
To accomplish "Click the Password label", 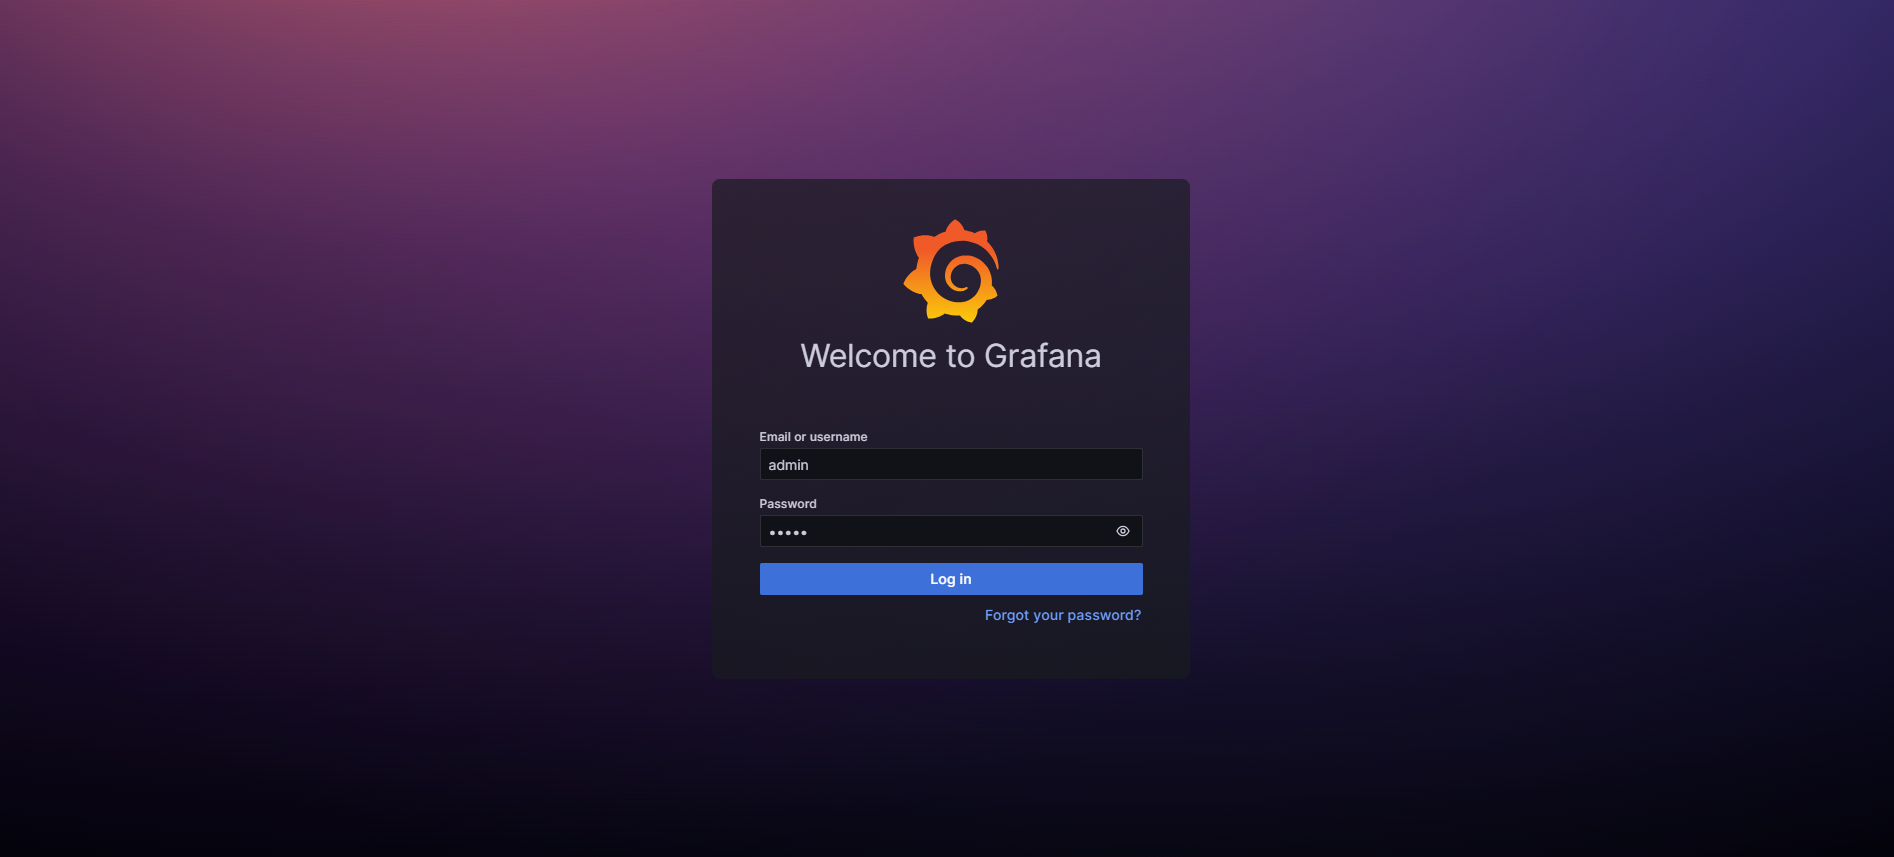I will point(787,504).
